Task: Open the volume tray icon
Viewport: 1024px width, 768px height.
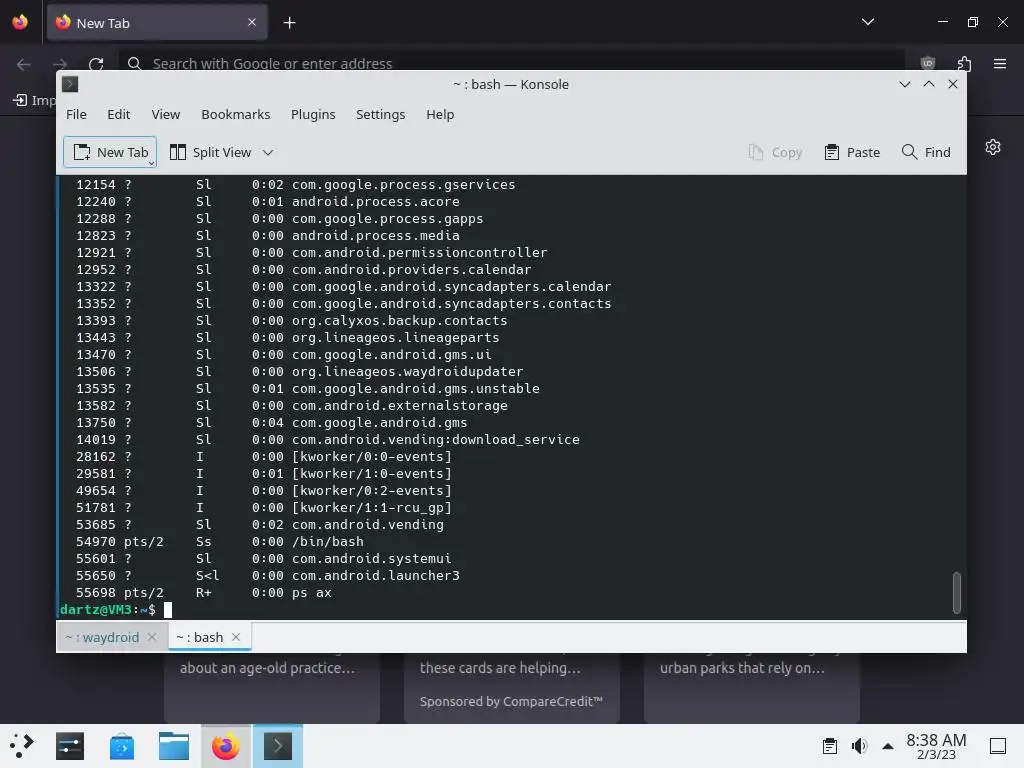Action: pos(859,746)
